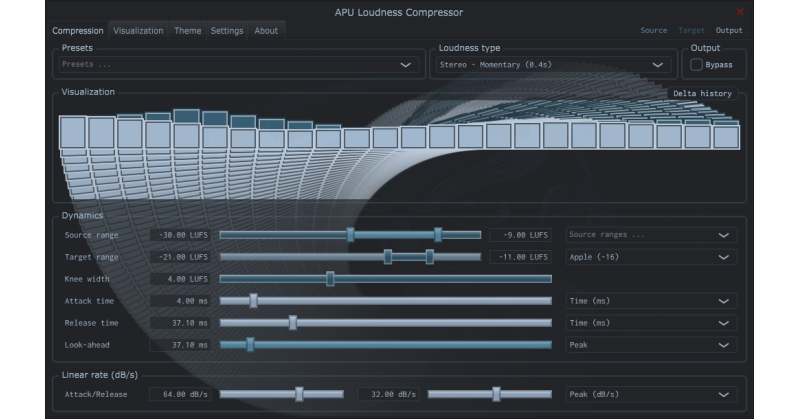The width and height of the screenshot is (800, 419).
Task: Open the About tab
Action: (x=266, y=31)
